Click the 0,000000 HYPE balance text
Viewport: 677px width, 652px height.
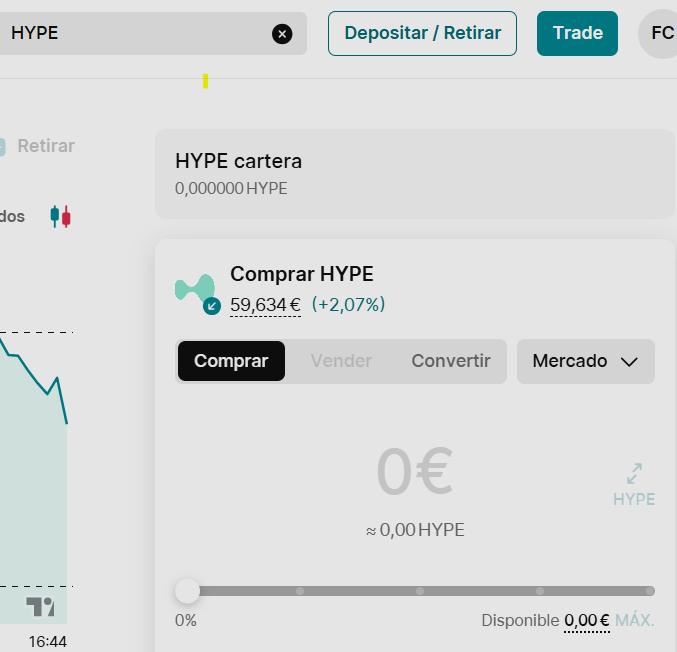pos(231,188)
